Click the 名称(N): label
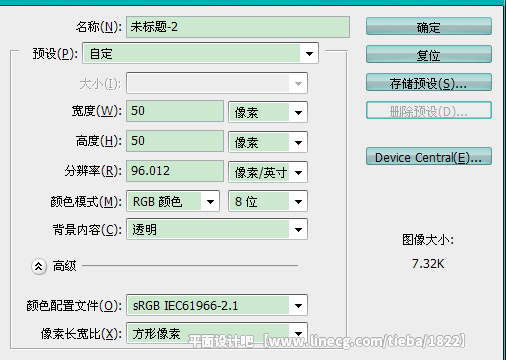Image resolution: width=506 pixels, height=360 pixels. pos(99,27)
